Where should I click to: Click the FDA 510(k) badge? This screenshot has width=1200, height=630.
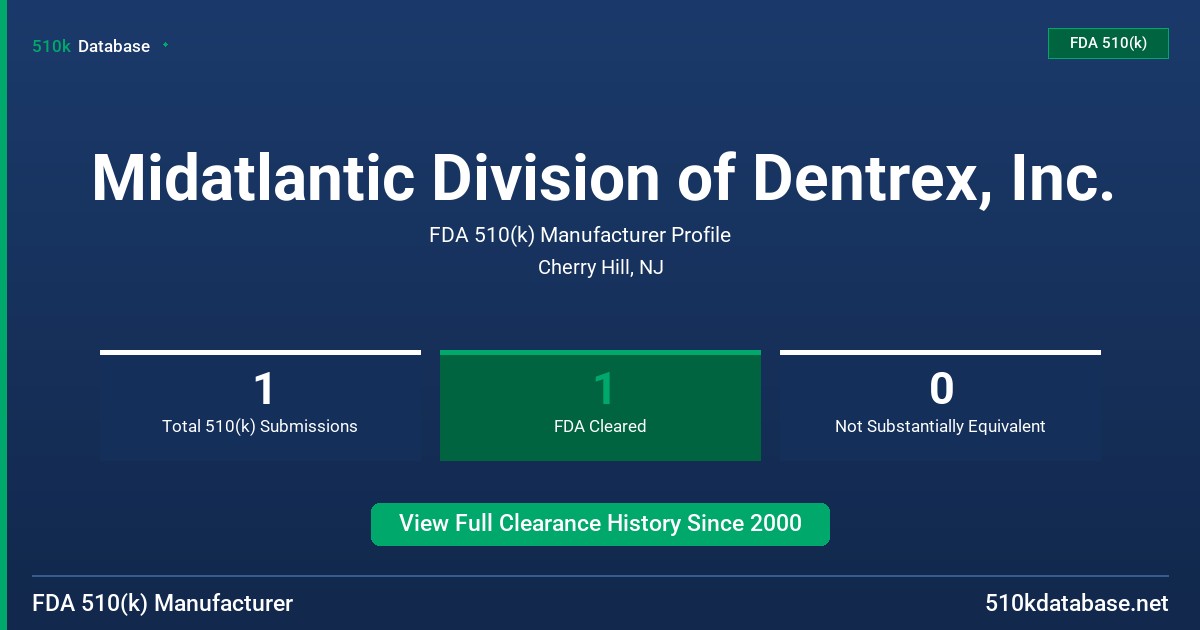(x=1108, y=43)
